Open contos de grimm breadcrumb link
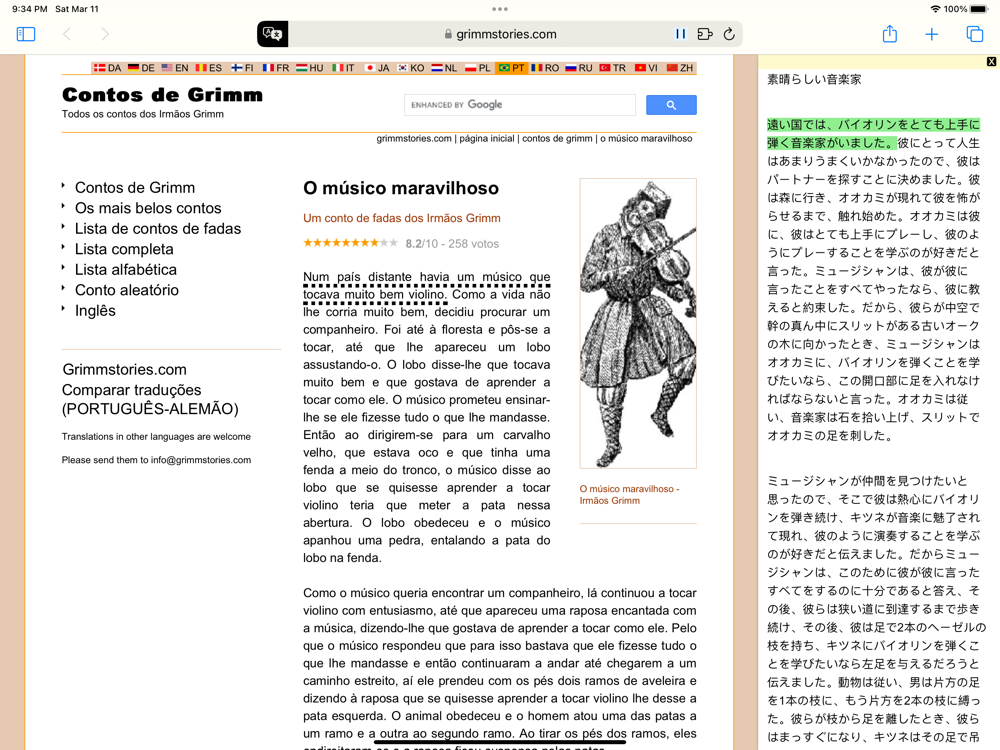 [x=557, y=138]
